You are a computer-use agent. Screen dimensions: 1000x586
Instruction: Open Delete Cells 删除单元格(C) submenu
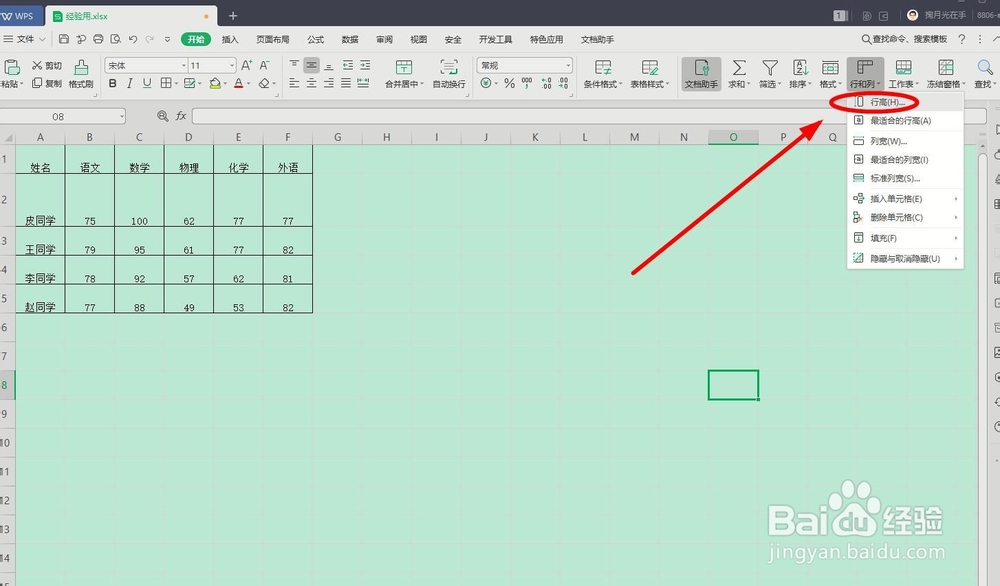tap(905, 217)
